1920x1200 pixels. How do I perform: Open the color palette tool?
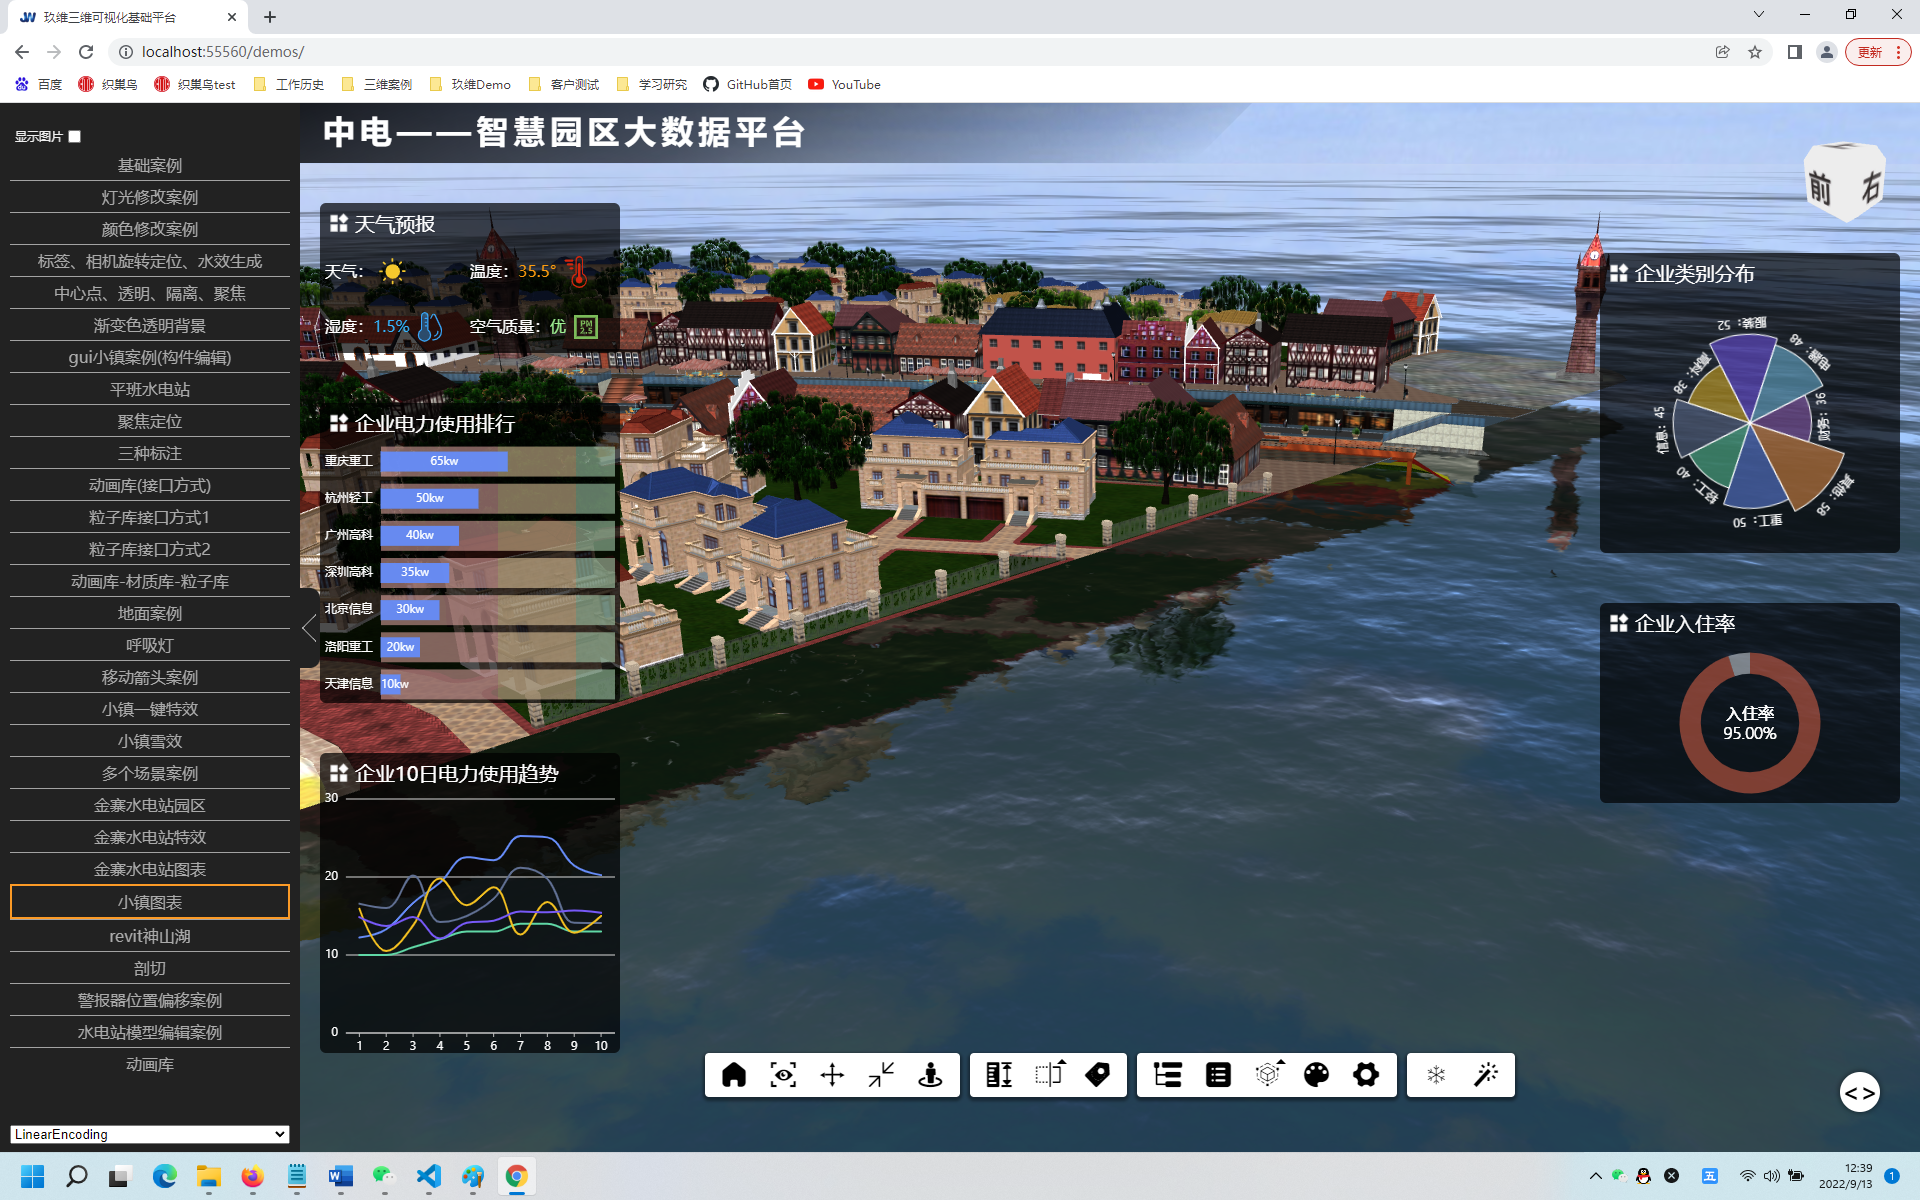click(x=1316, y=1075)
